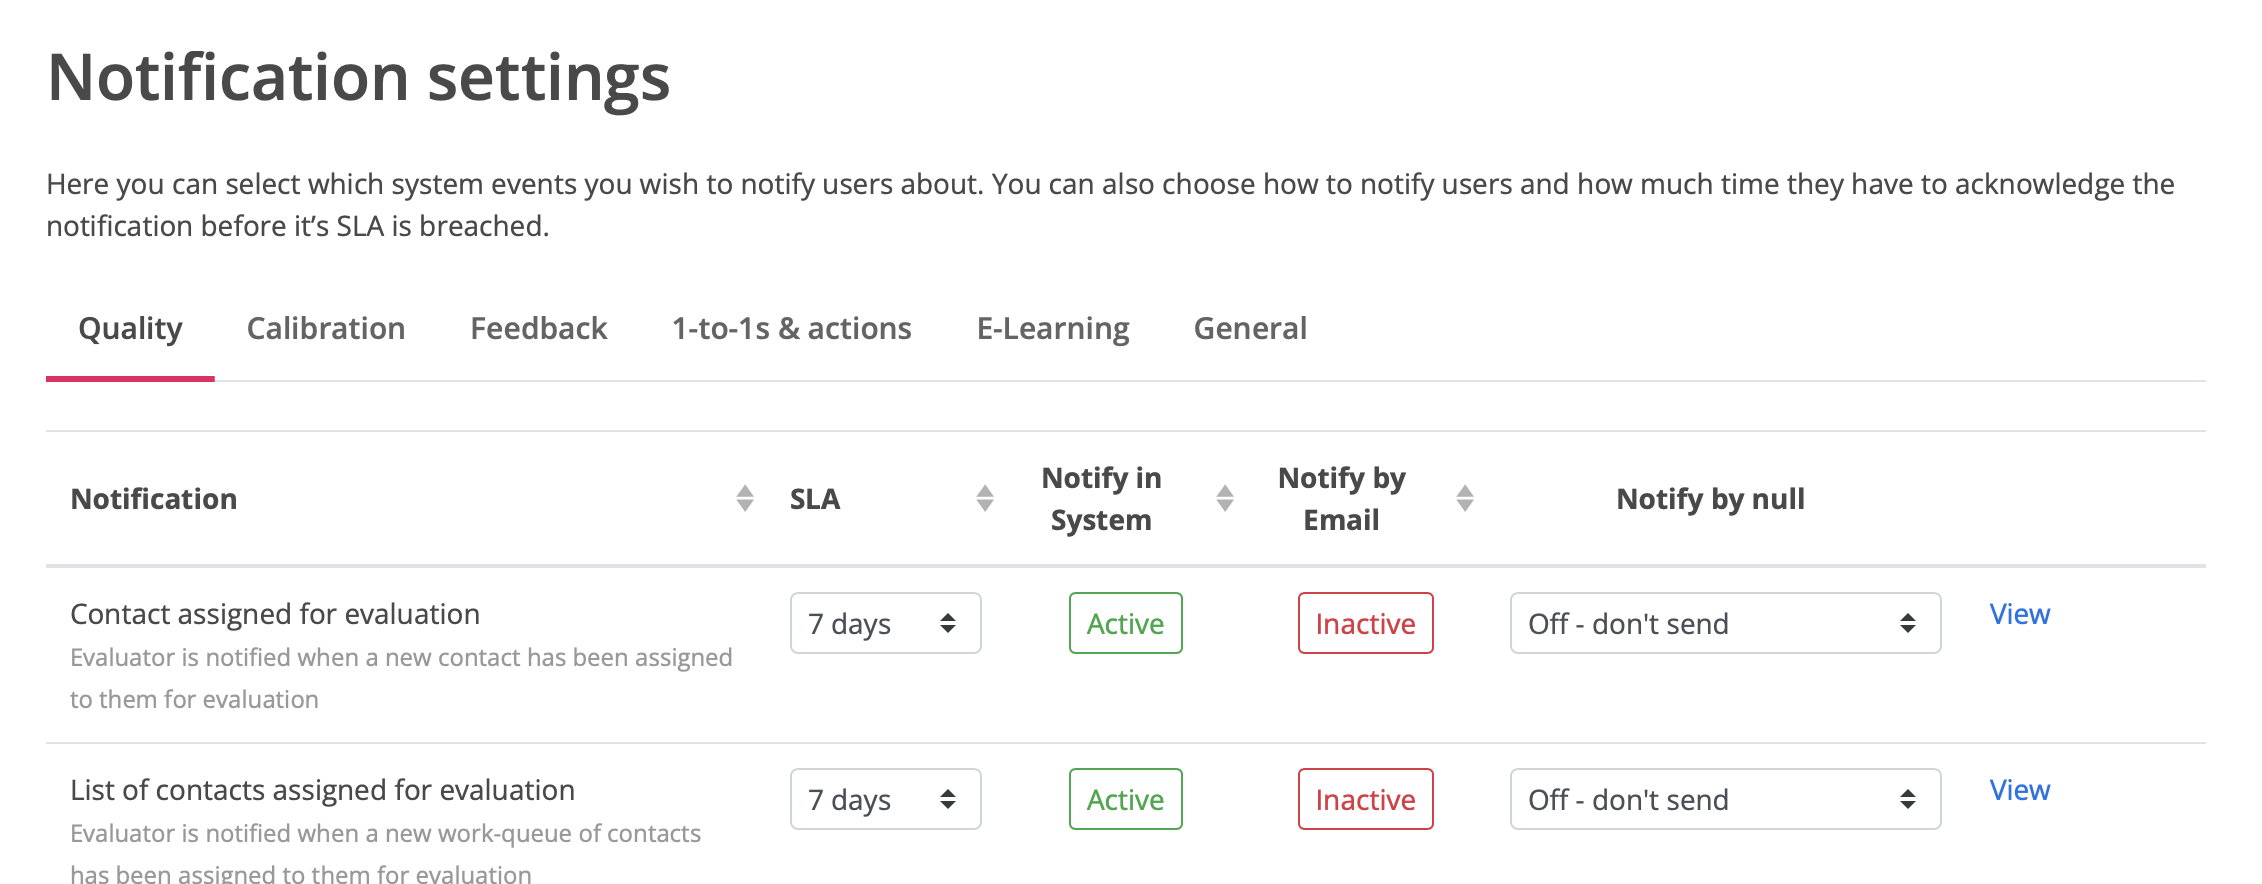2262x884 pixels.
Task: Go to 1-to-1s & actions tab
Action: (x=791, y=329)
